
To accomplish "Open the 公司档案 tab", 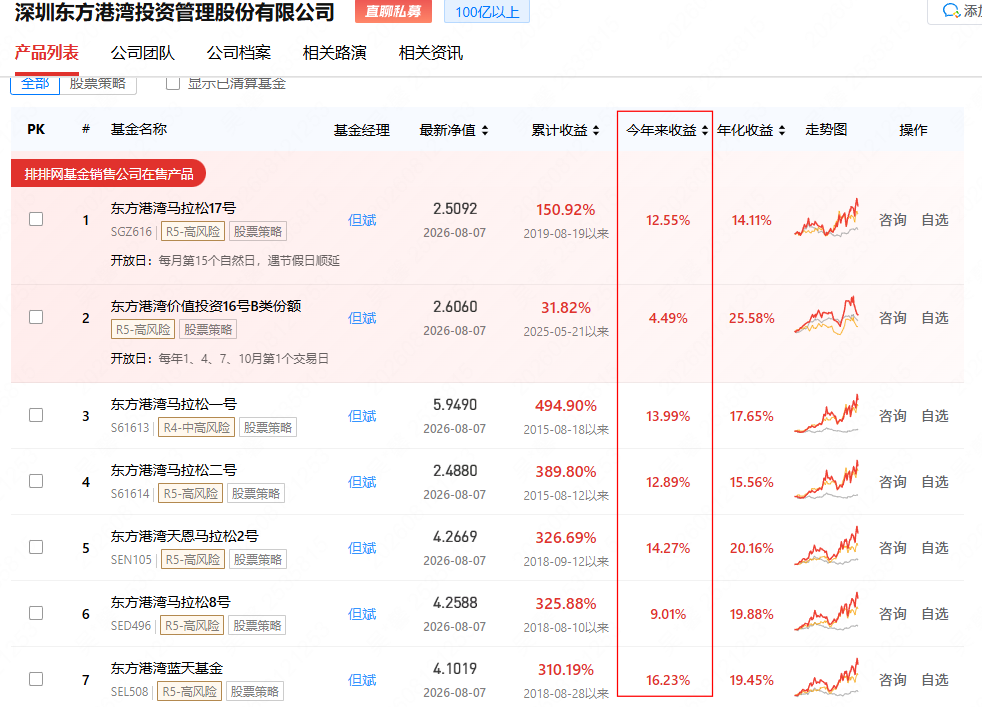I will tap(239, 53).
